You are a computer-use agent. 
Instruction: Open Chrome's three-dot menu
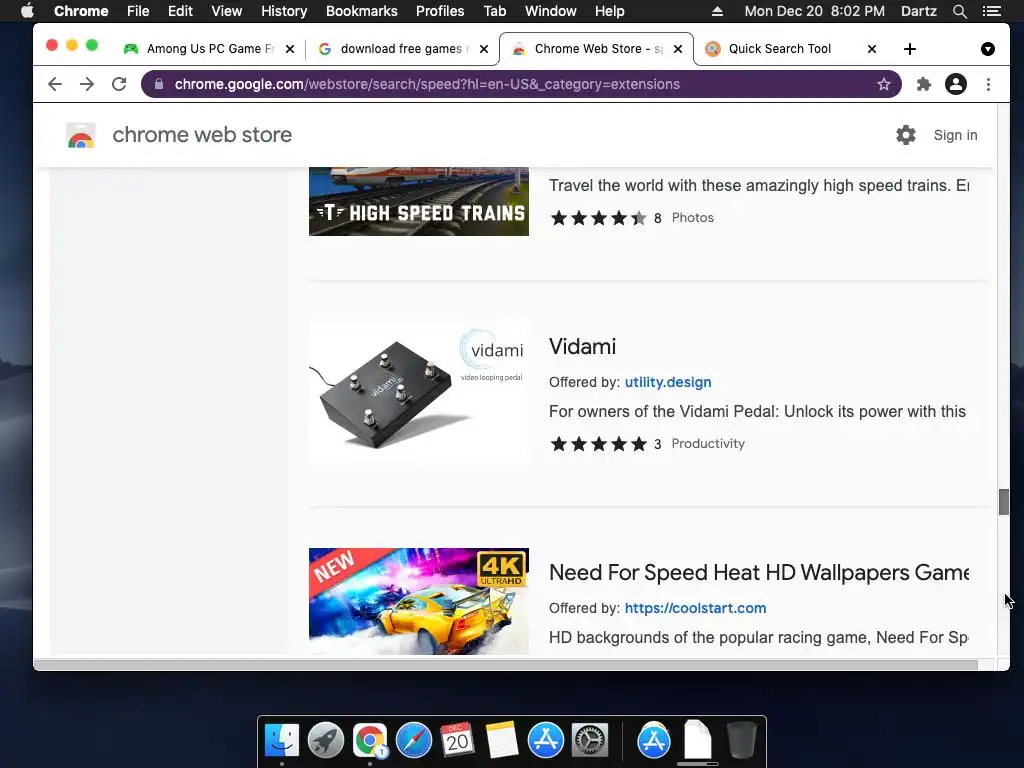[x=988, y=84]
